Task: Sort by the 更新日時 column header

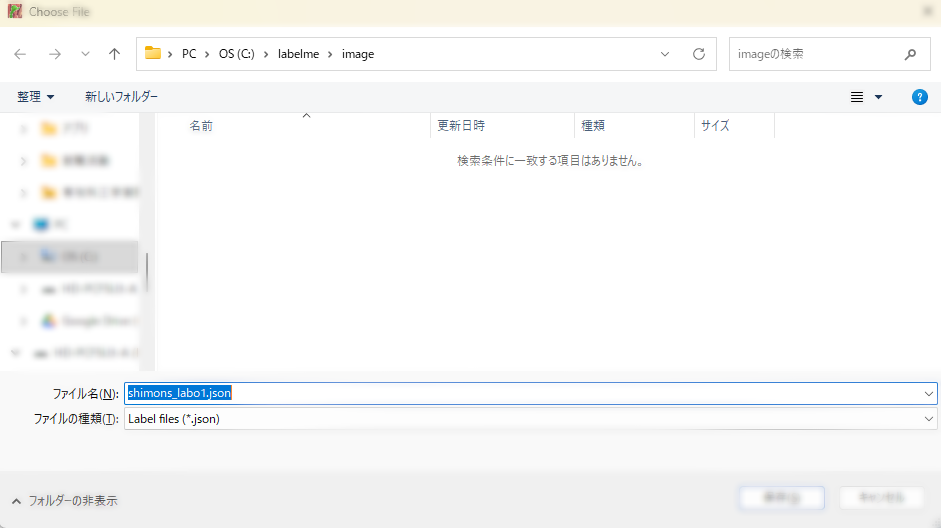Action: (461, 126)
